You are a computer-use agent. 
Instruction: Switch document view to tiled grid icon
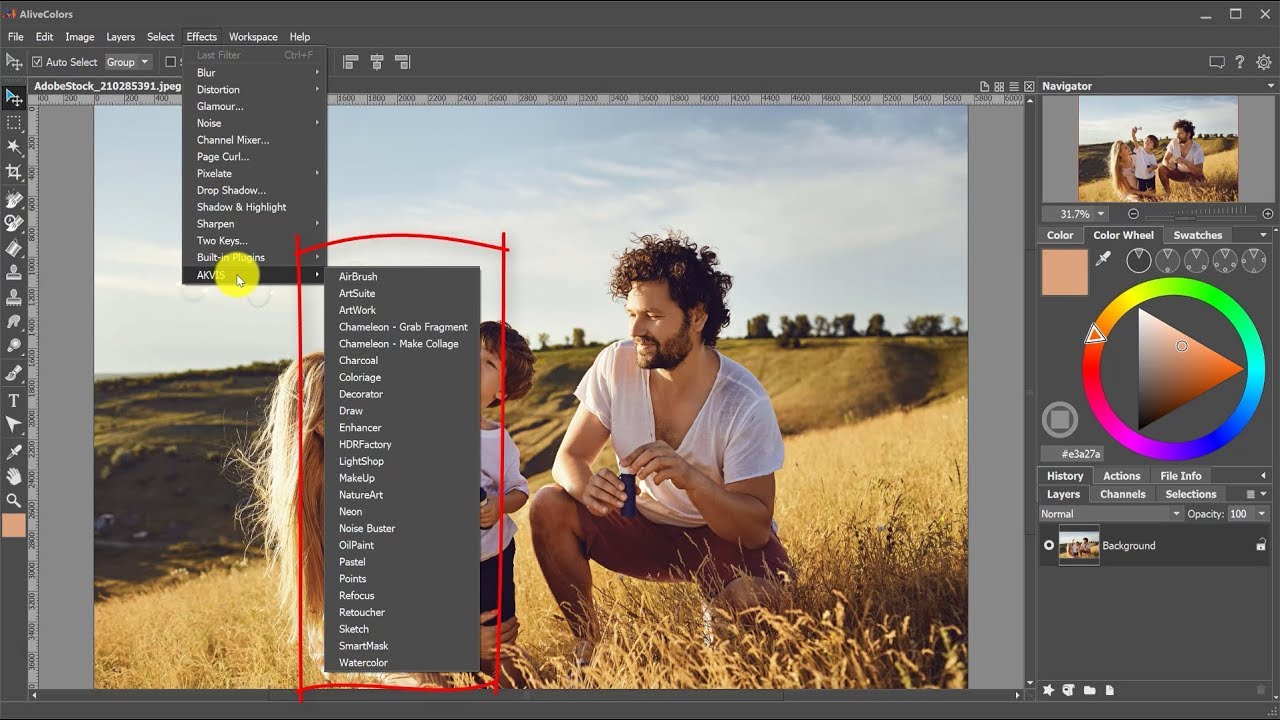pos(1000,87)
